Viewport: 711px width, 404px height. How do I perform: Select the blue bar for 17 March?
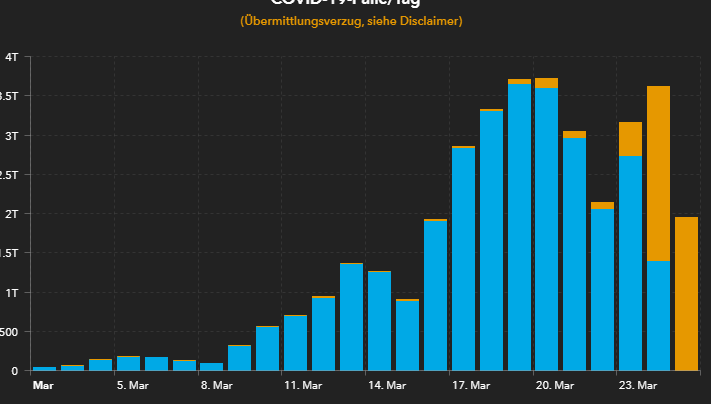click(x=463, y=259)
